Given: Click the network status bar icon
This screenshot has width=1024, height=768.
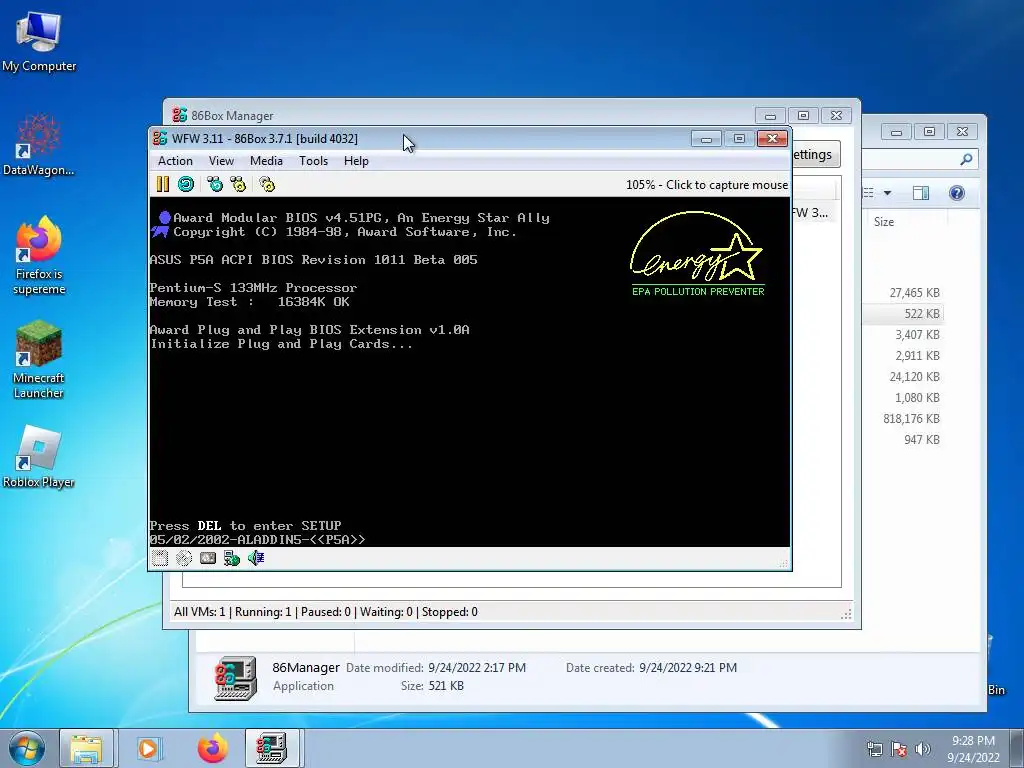Looking at the screenshot, I should click(x=232, y=558).
